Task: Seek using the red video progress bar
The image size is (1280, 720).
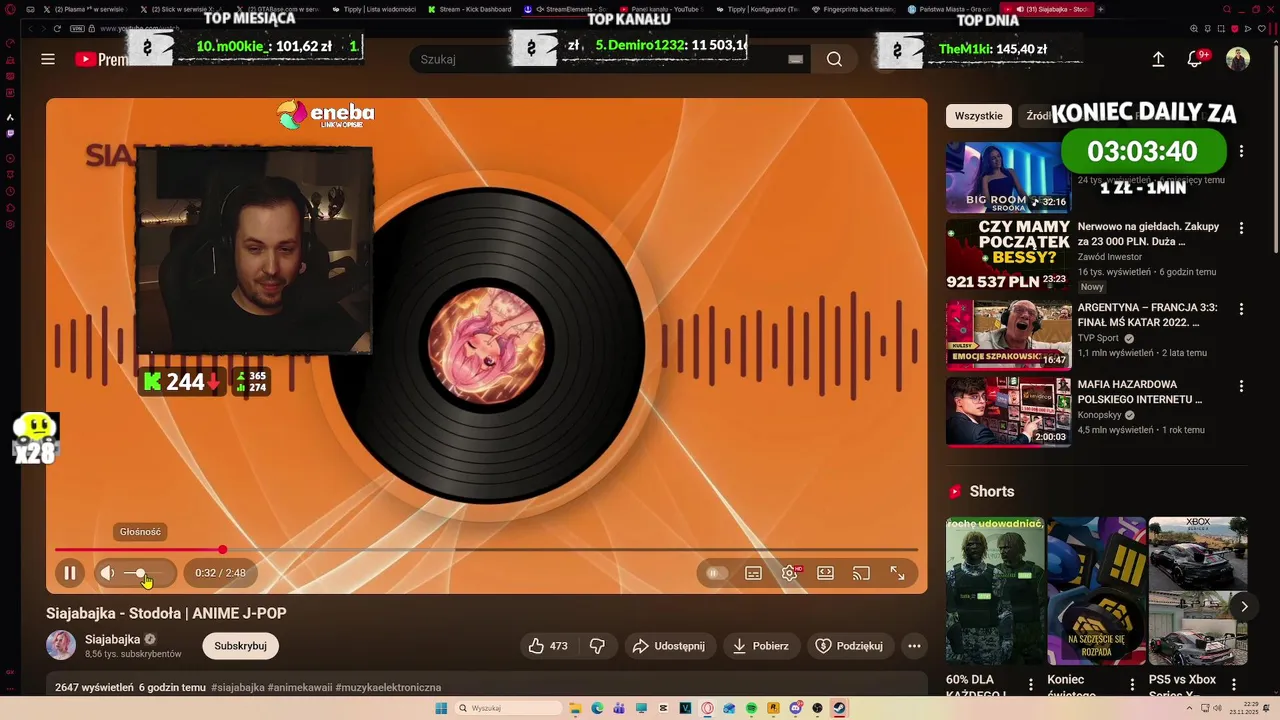Action: coord(486,549)
